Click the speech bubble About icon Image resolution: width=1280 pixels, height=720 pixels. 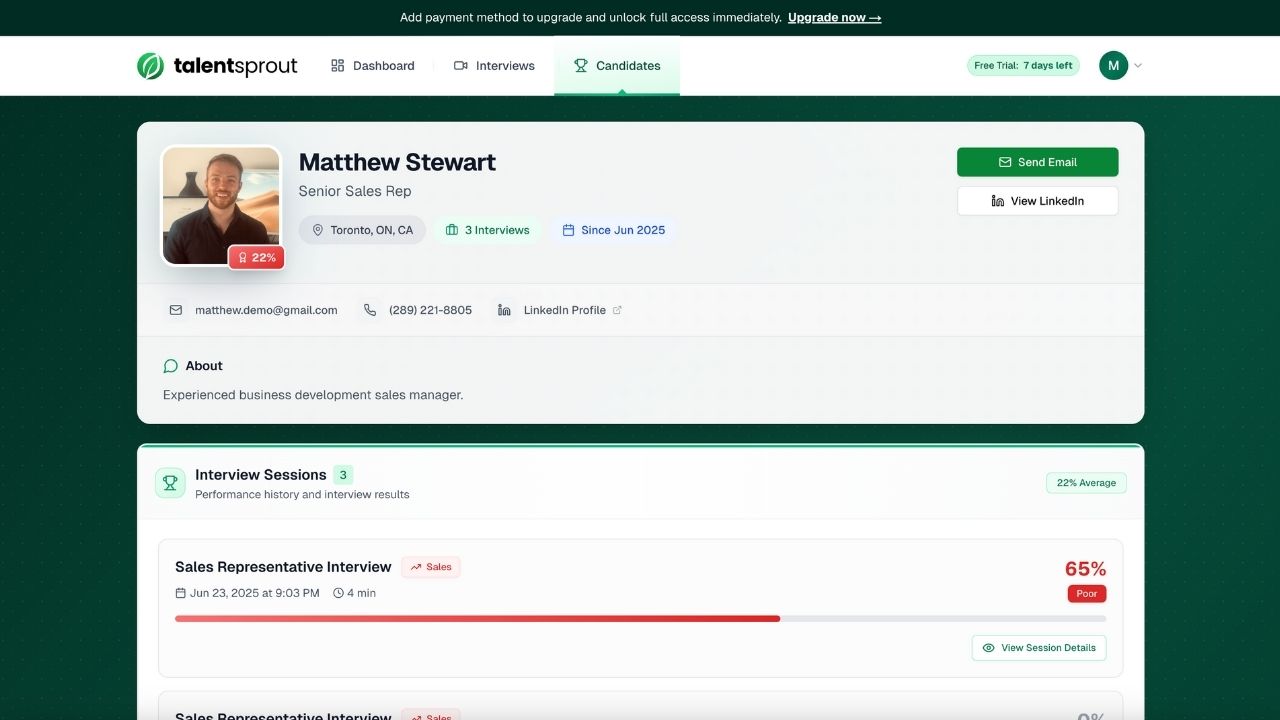coord(170,366)
